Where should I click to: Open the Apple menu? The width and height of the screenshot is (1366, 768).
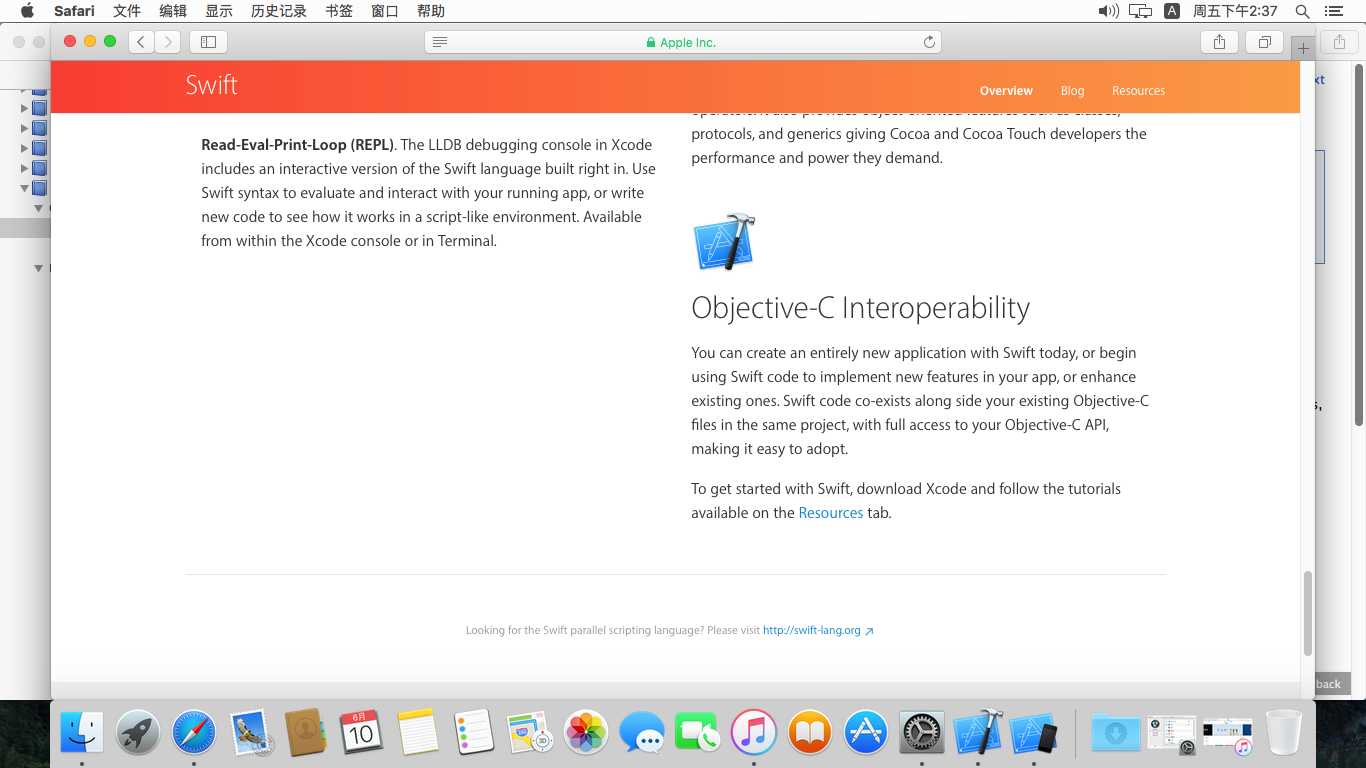click(x=27, y=11)
